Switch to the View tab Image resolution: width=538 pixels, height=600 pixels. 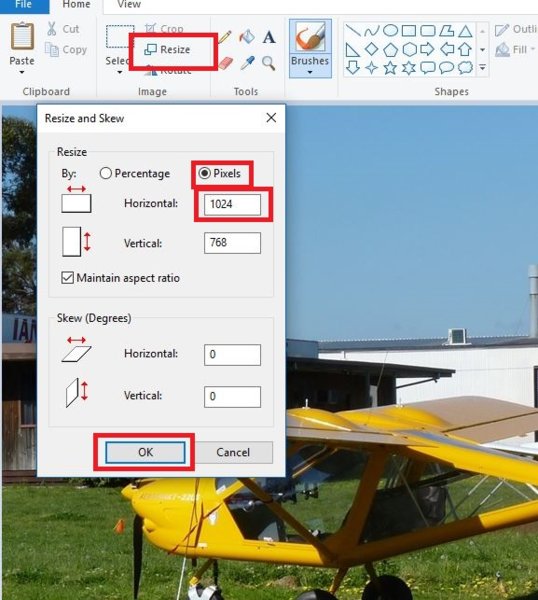click(x=129, y=5)
